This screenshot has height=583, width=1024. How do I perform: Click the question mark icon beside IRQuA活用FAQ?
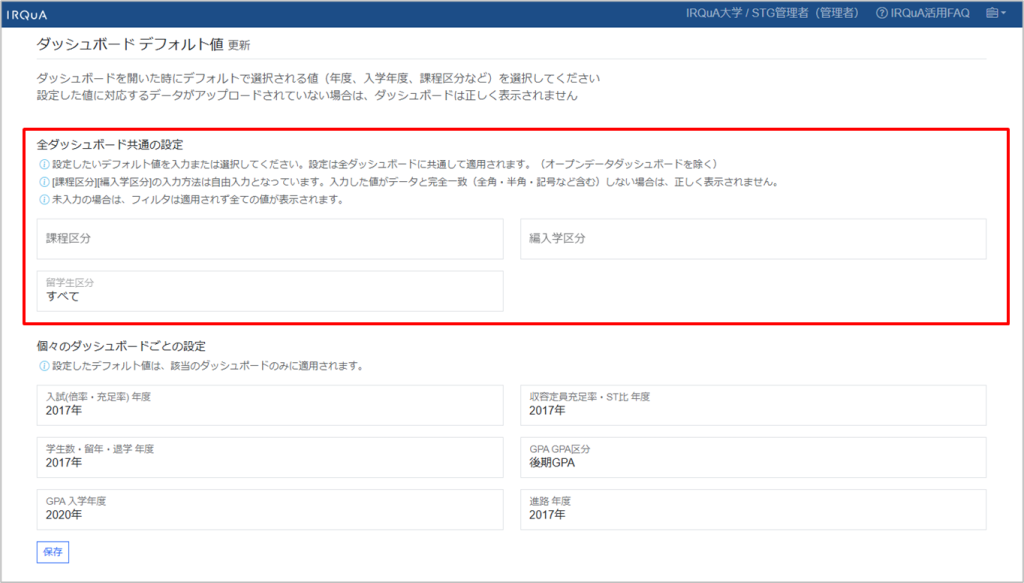[x=881, y=14]
